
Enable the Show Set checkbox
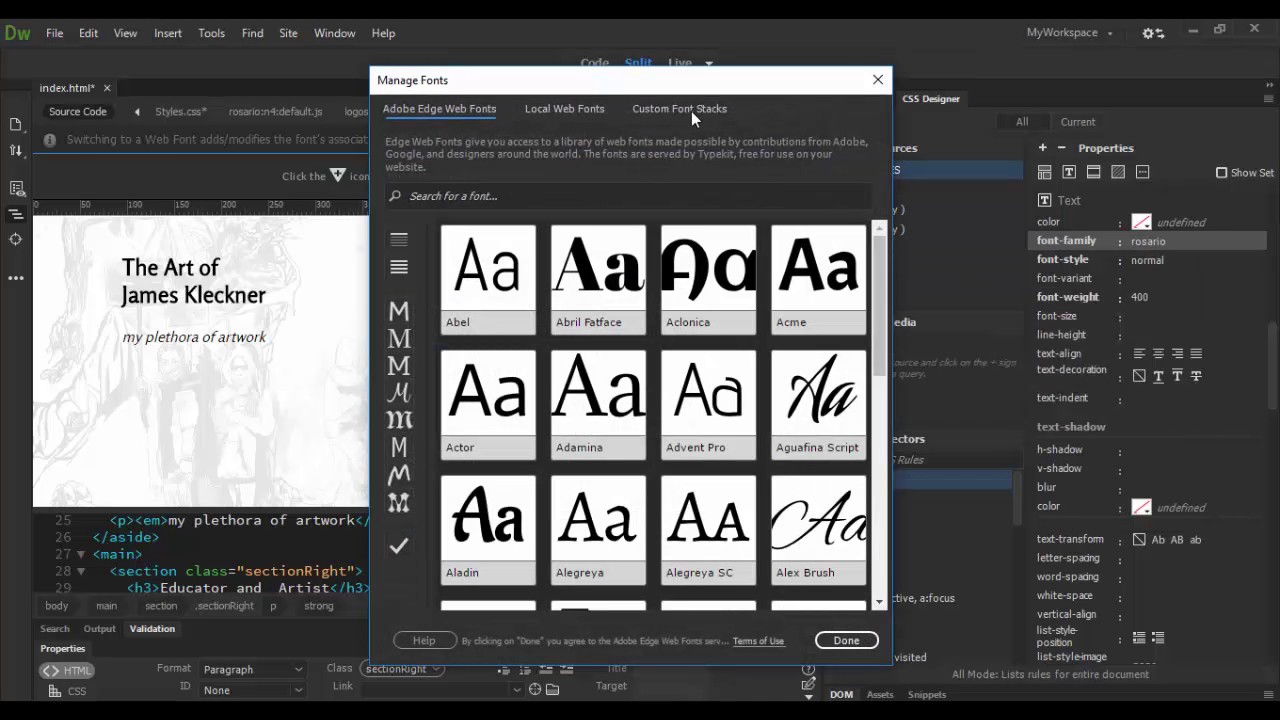click(x=1221, y=173)
